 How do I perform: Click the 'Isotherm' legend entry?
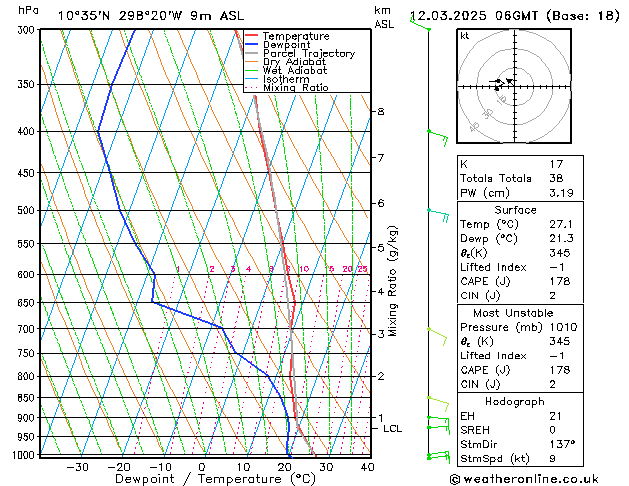pos(286,79)
